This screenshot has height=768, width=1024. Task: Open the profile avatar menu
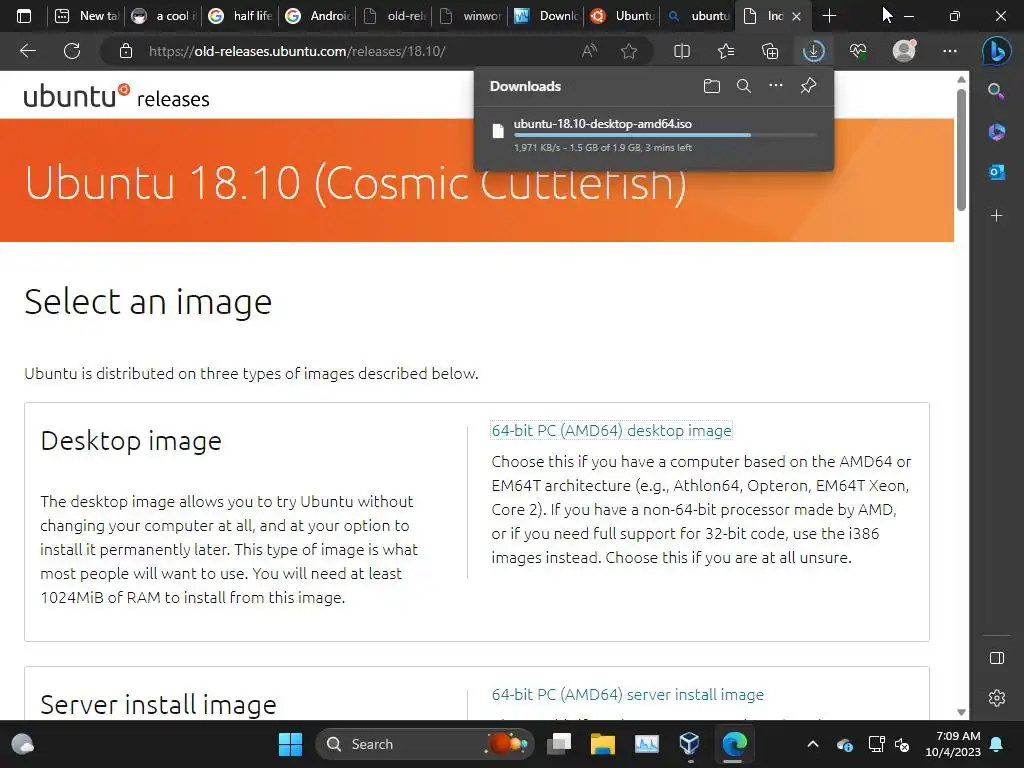904,50
